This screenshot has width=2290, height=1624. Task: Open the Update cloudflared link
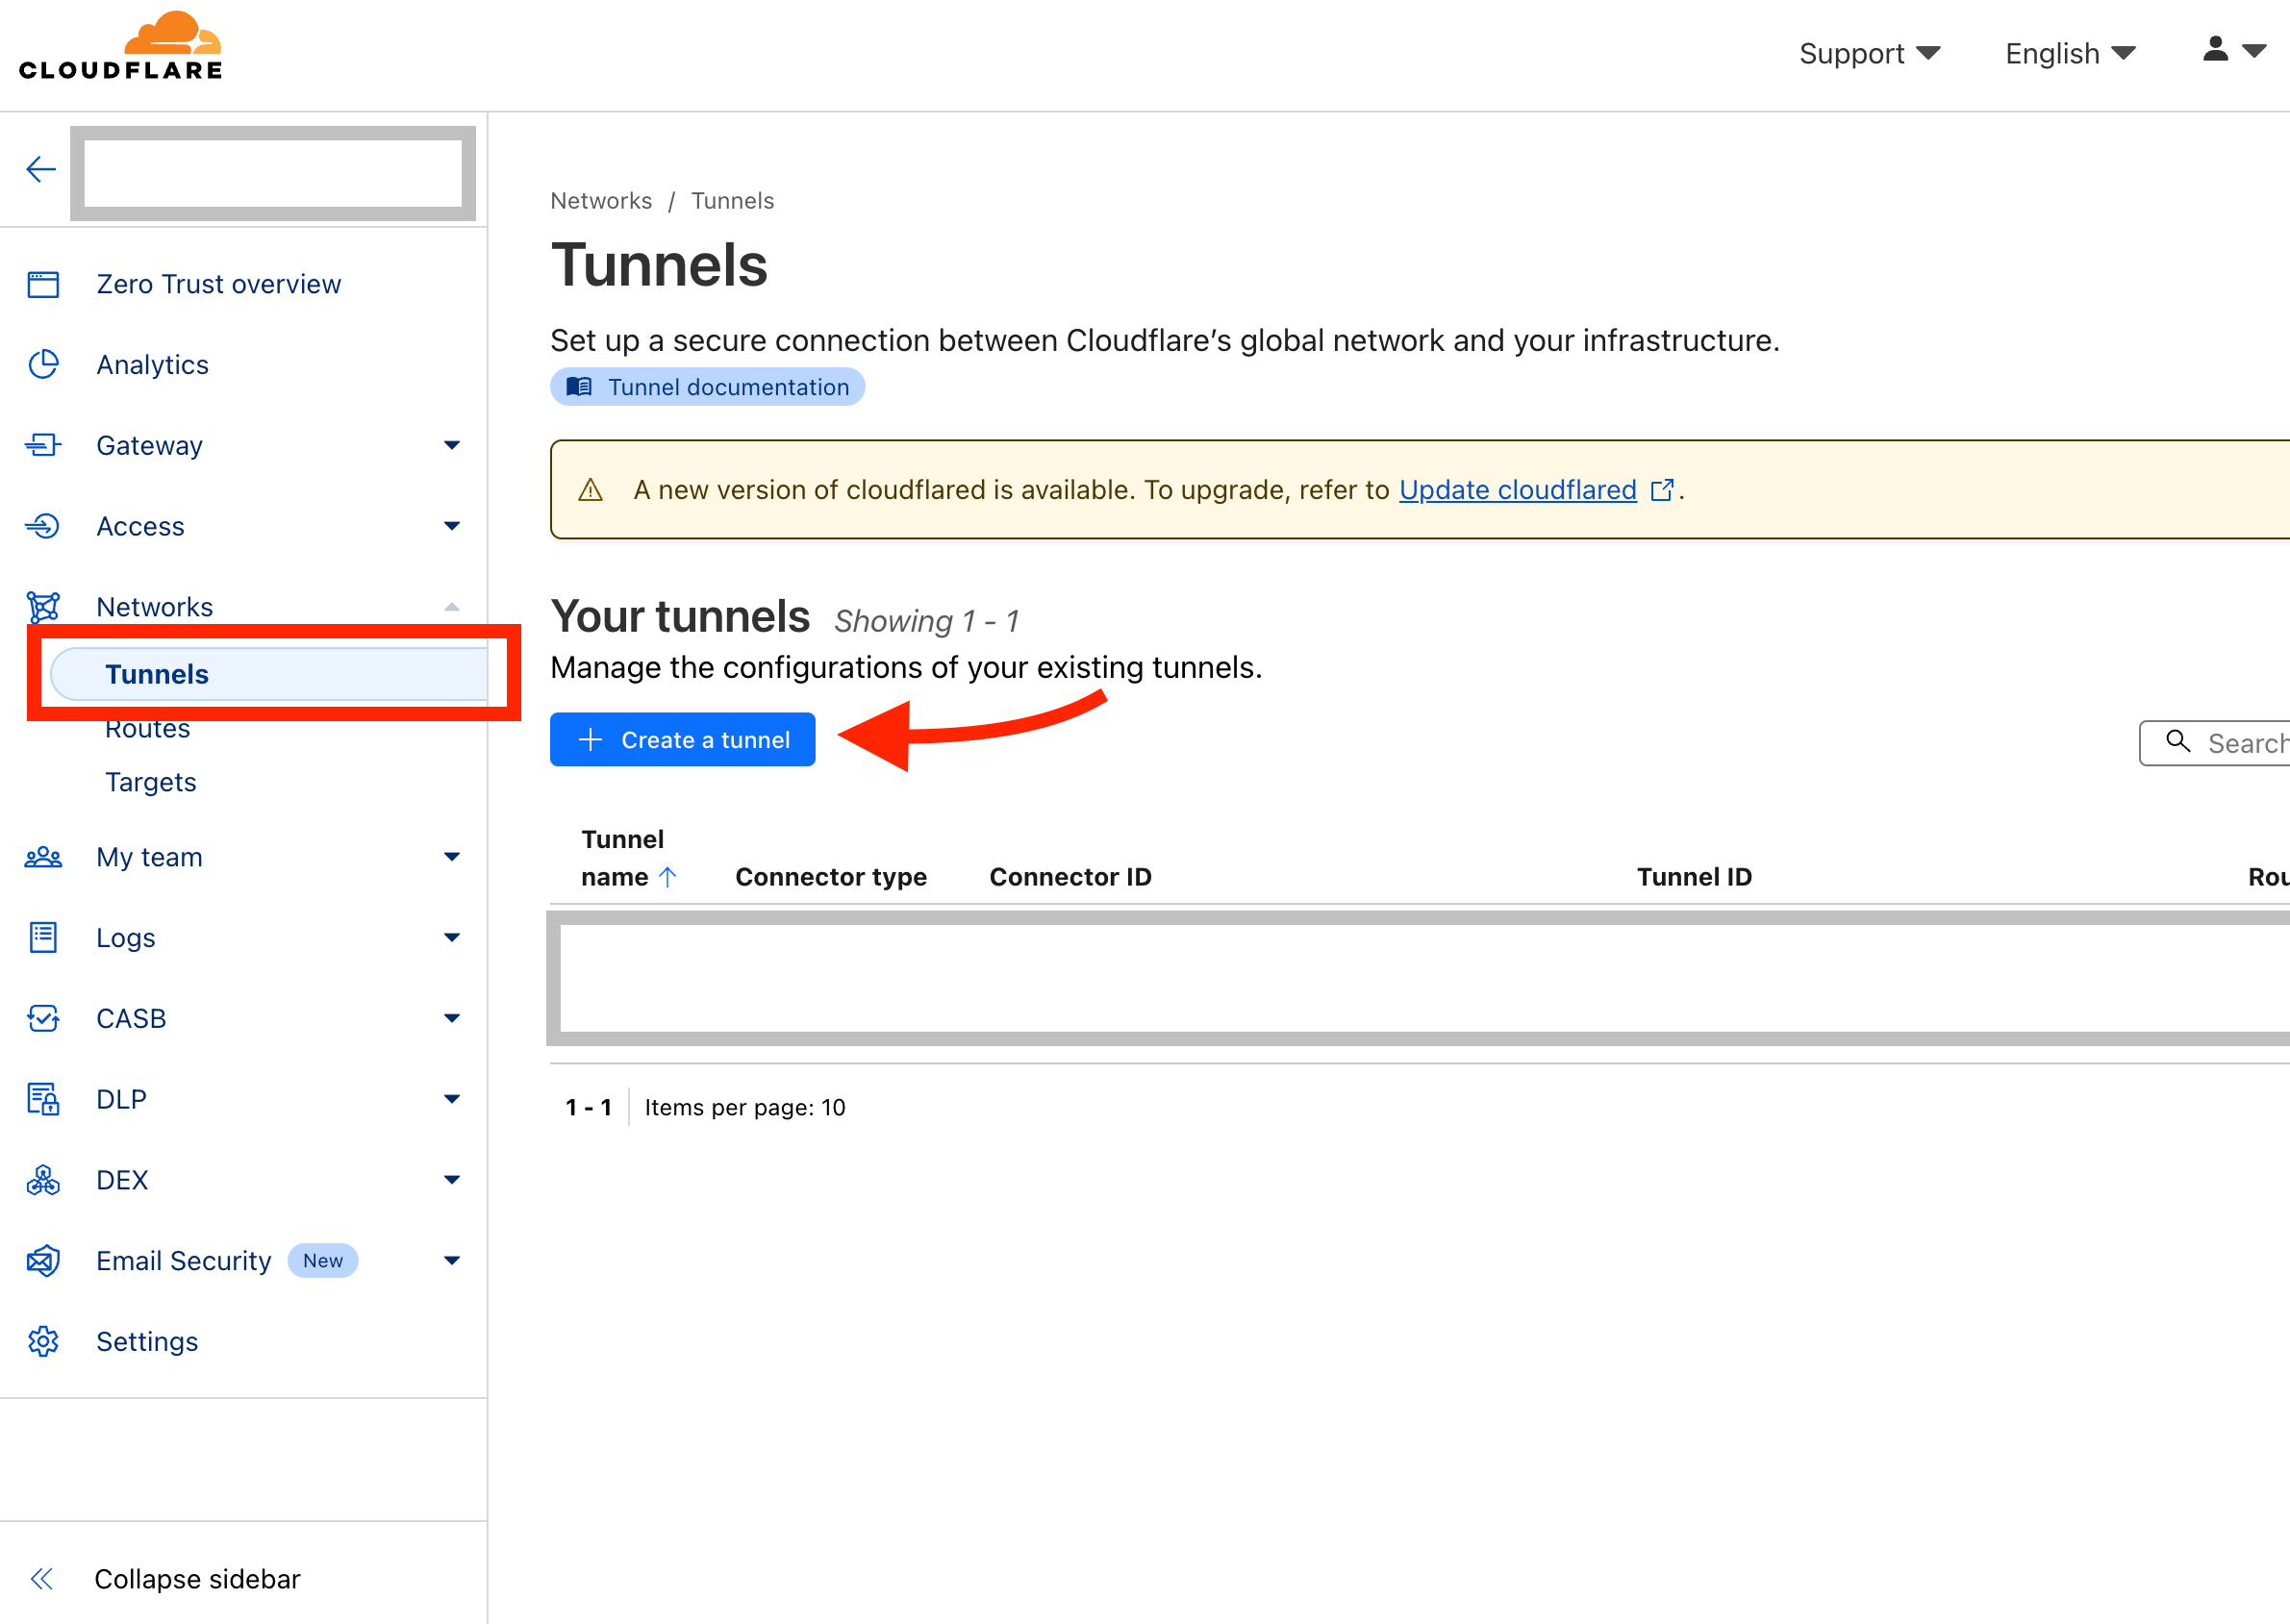[1517, 490]
